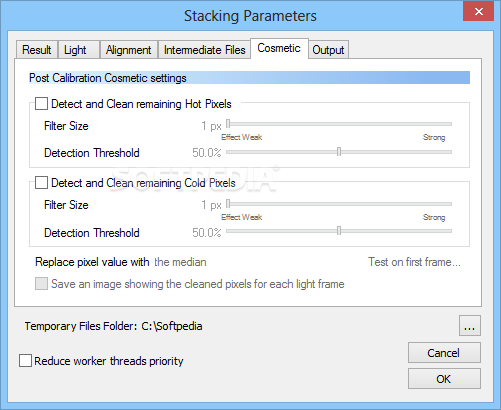Click the Cancel button
Image resolution: width=501 pixels, height=410 pixels.
tap(444, 353)
